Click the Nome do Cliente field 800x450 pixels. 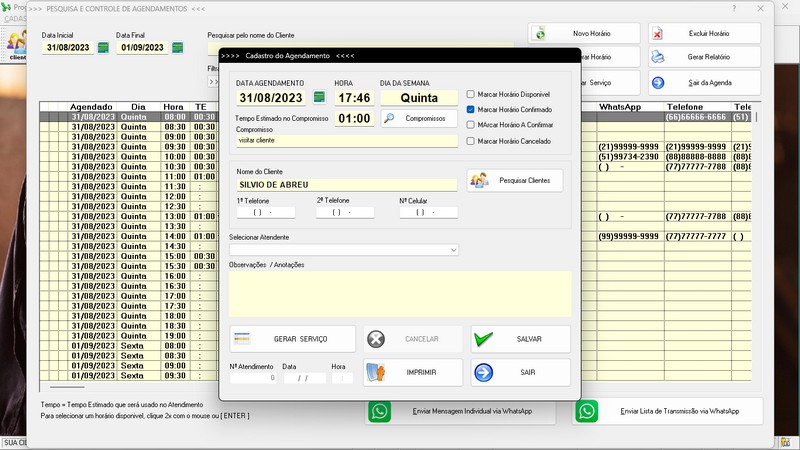[x=347, y=185]
